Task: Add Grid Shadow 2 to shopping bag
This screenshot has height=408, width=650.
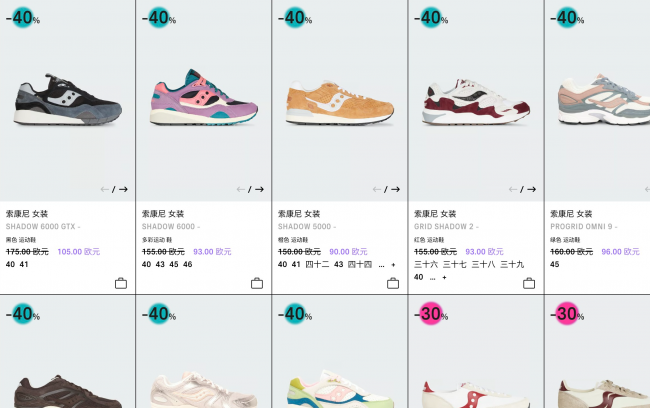Action: 529,283
